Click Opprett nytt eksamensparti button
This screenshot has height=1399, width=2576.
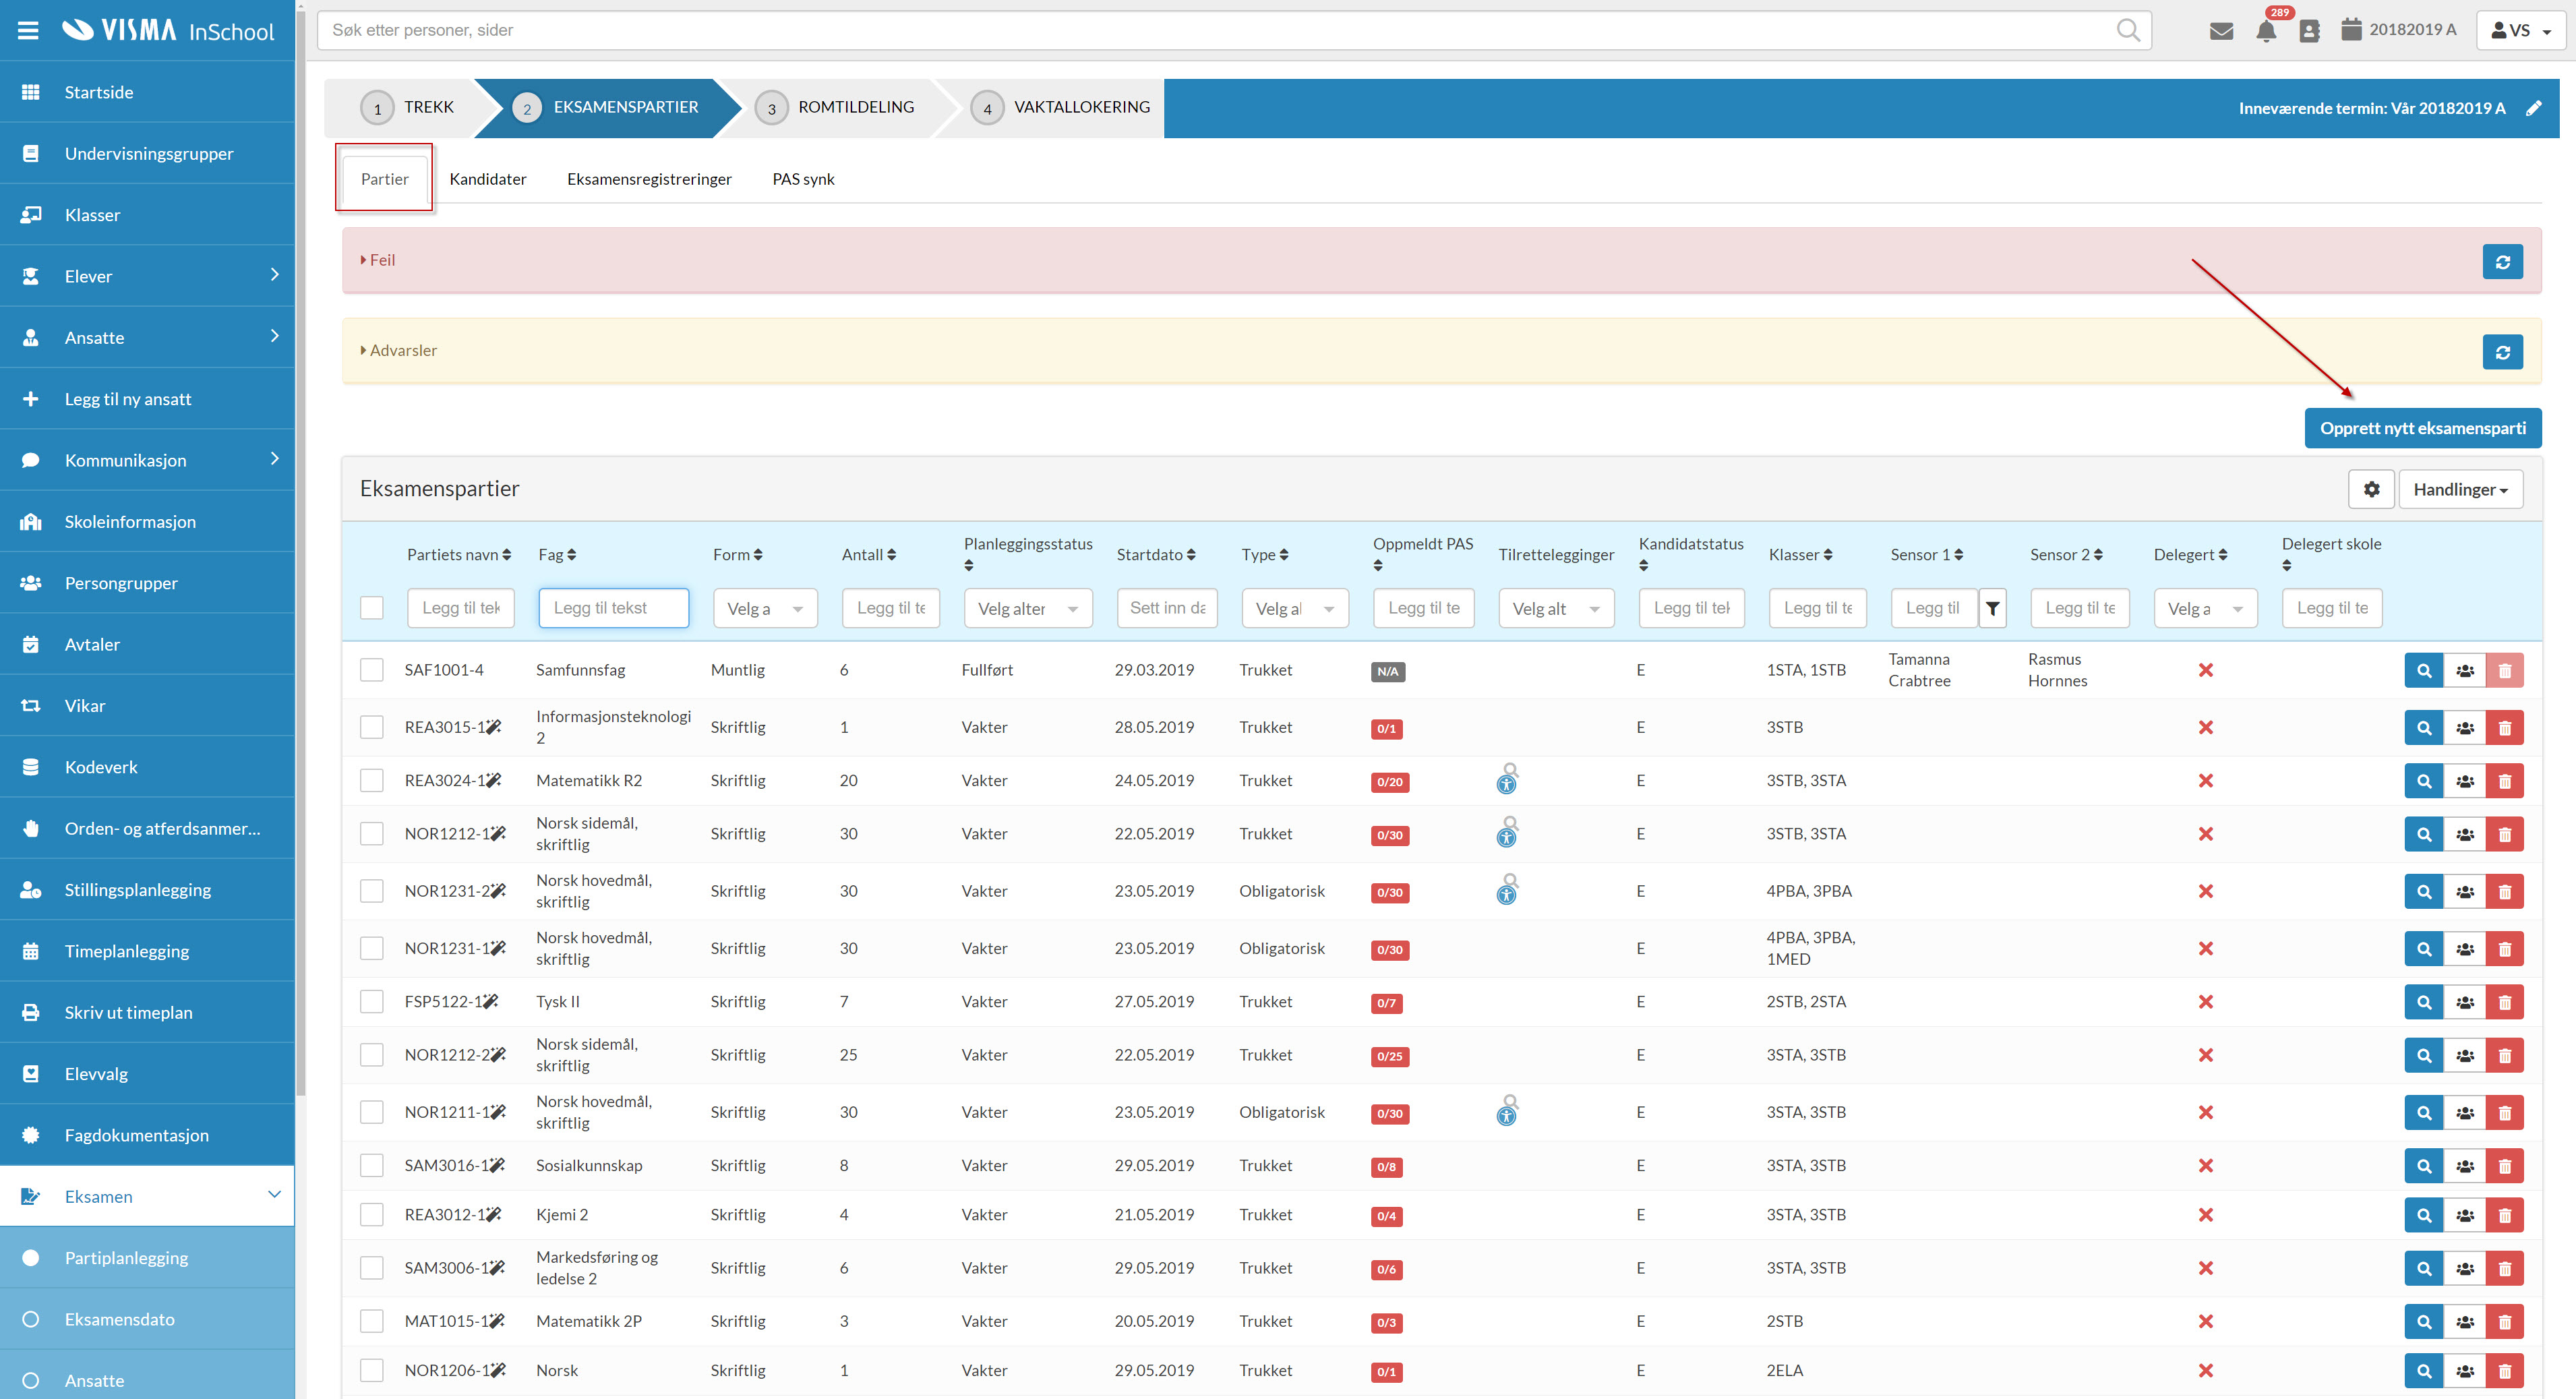pyautogui.click(x=2422, y=429)
